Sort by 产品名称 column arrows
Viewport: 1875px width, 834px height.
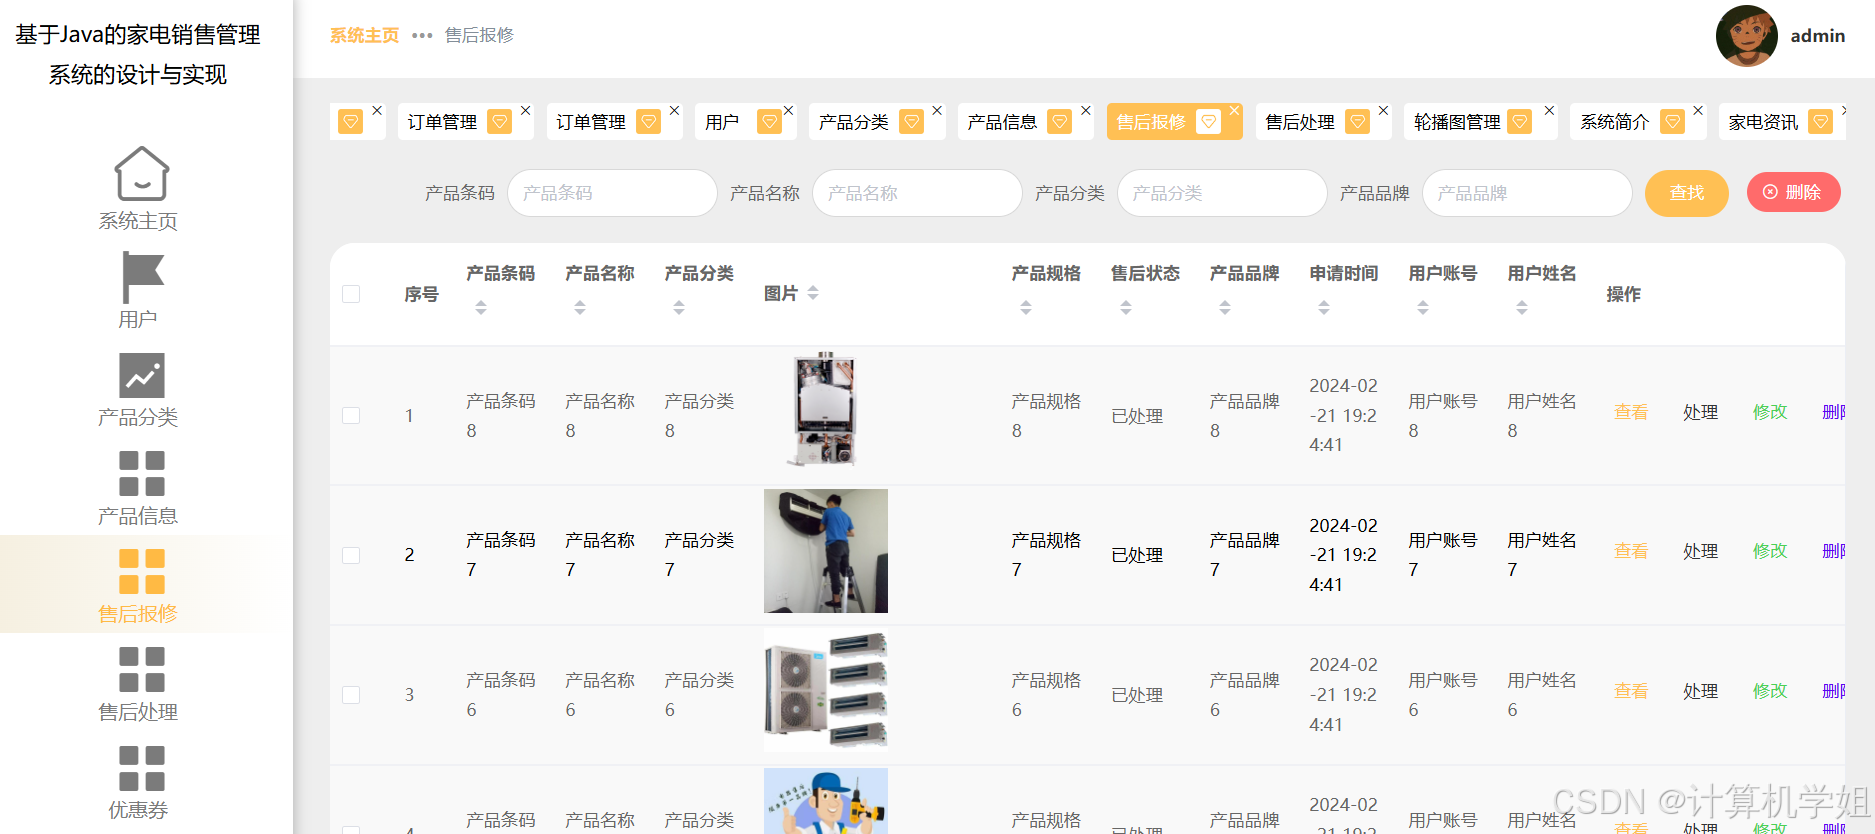580,308
